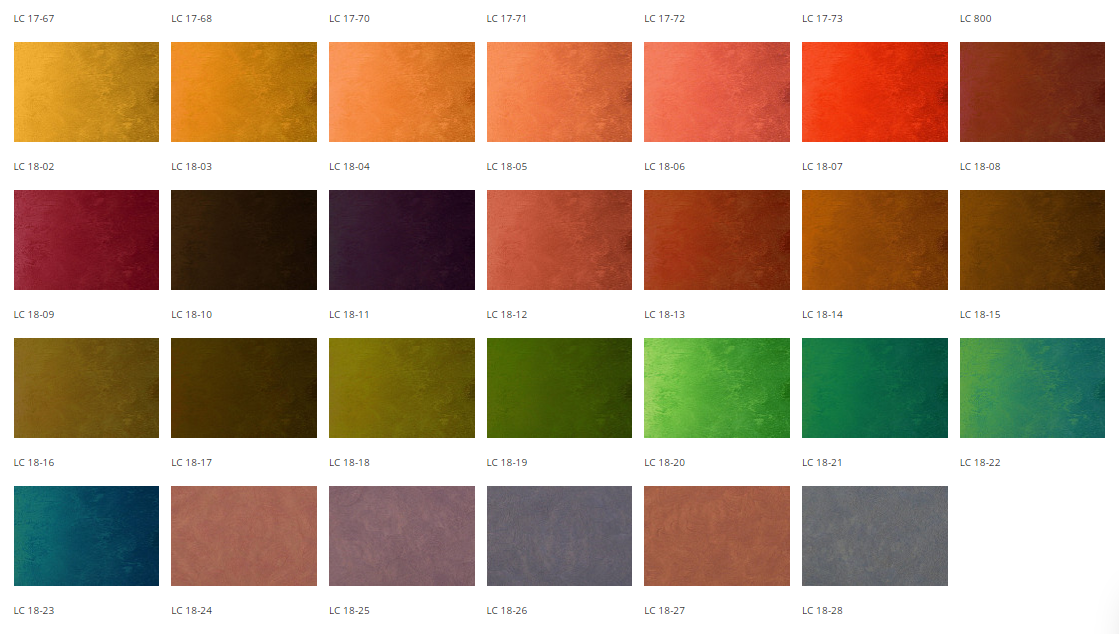This screenshot has height=634, width=1119.
Task: Pick the bright red LC 18-07 swatch
Action: click(x=875, y=92)
